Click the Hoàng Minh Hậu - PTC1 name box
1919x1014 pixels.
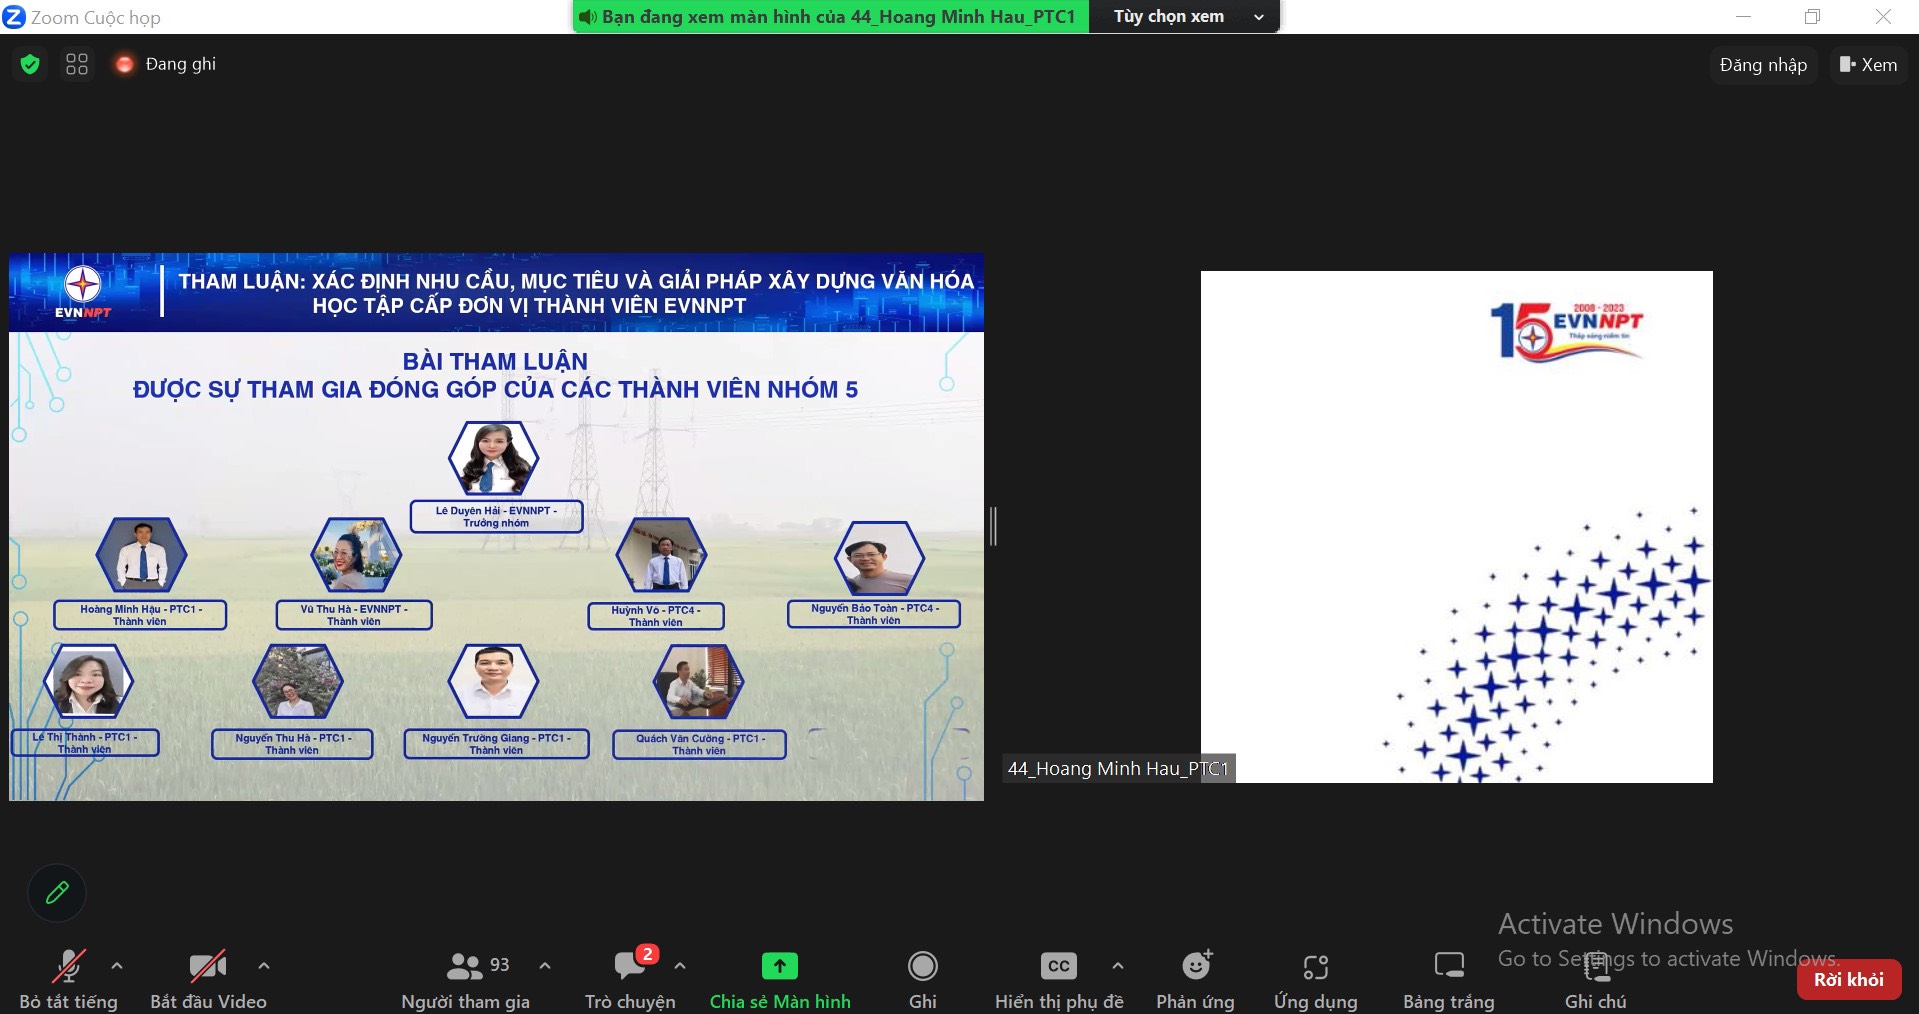click(x=140, y=615)
